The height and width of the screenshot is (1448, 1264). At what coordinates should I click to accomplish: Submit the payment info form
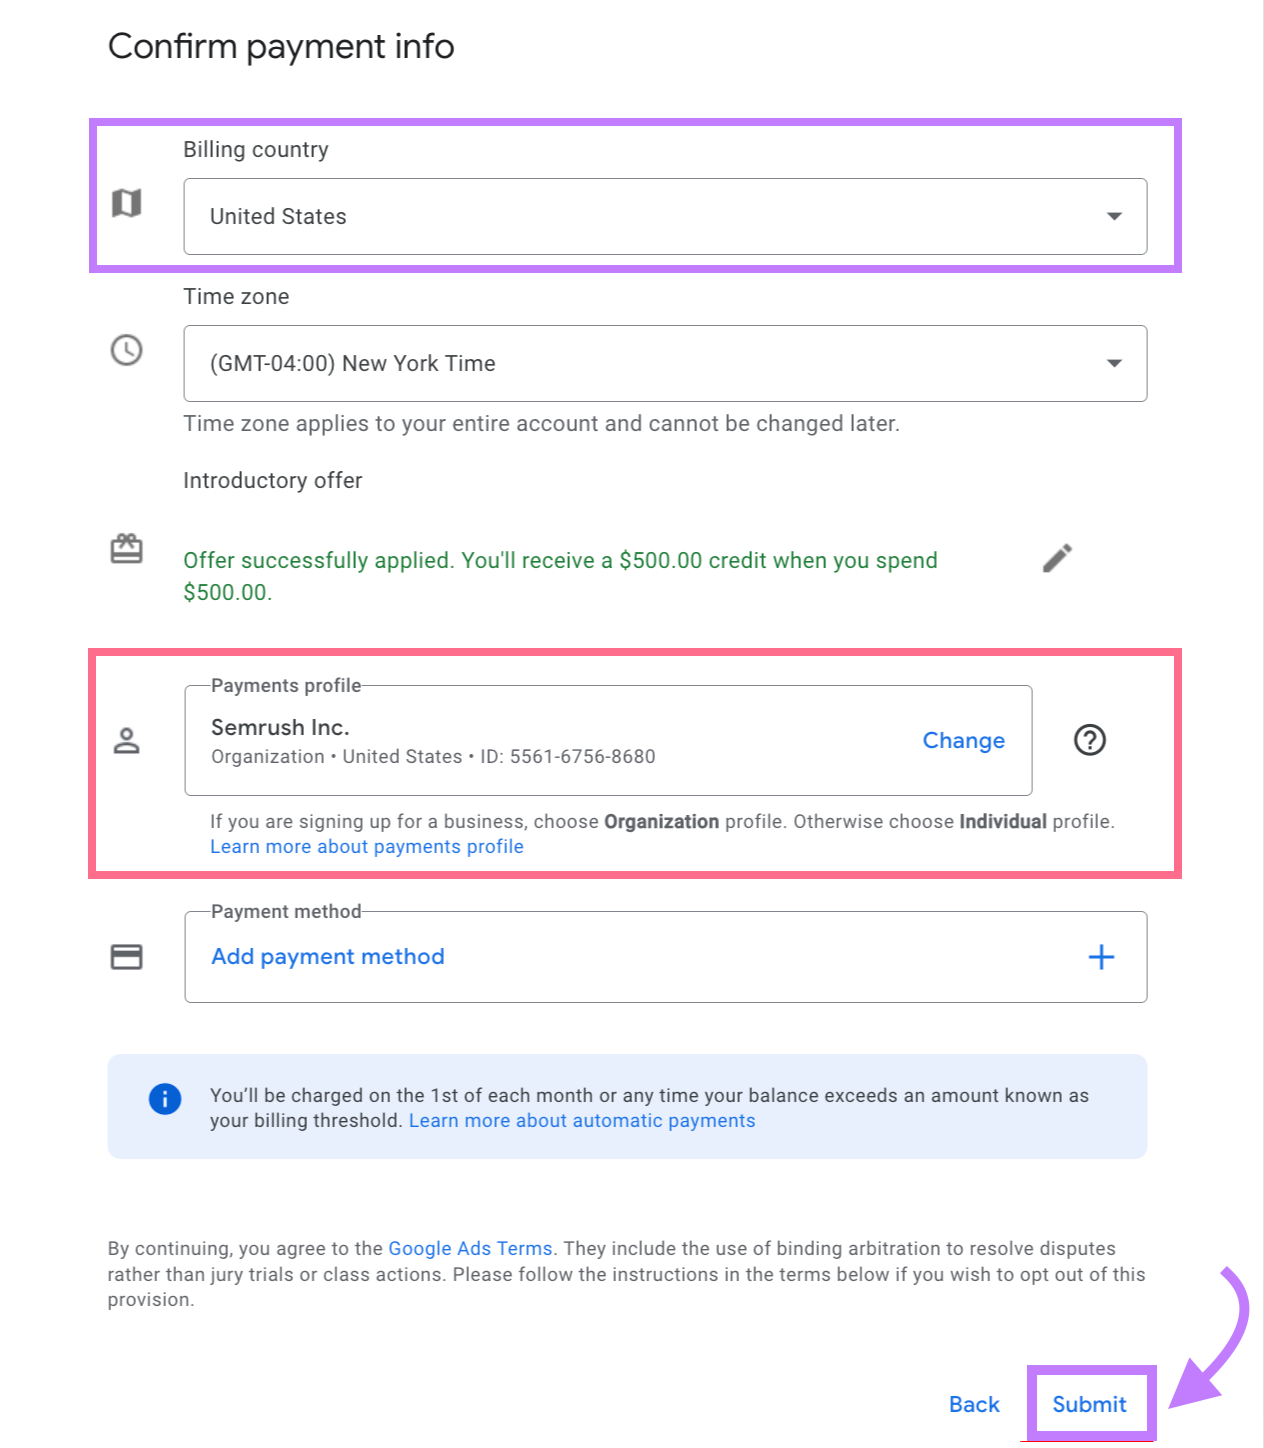1090,1404
